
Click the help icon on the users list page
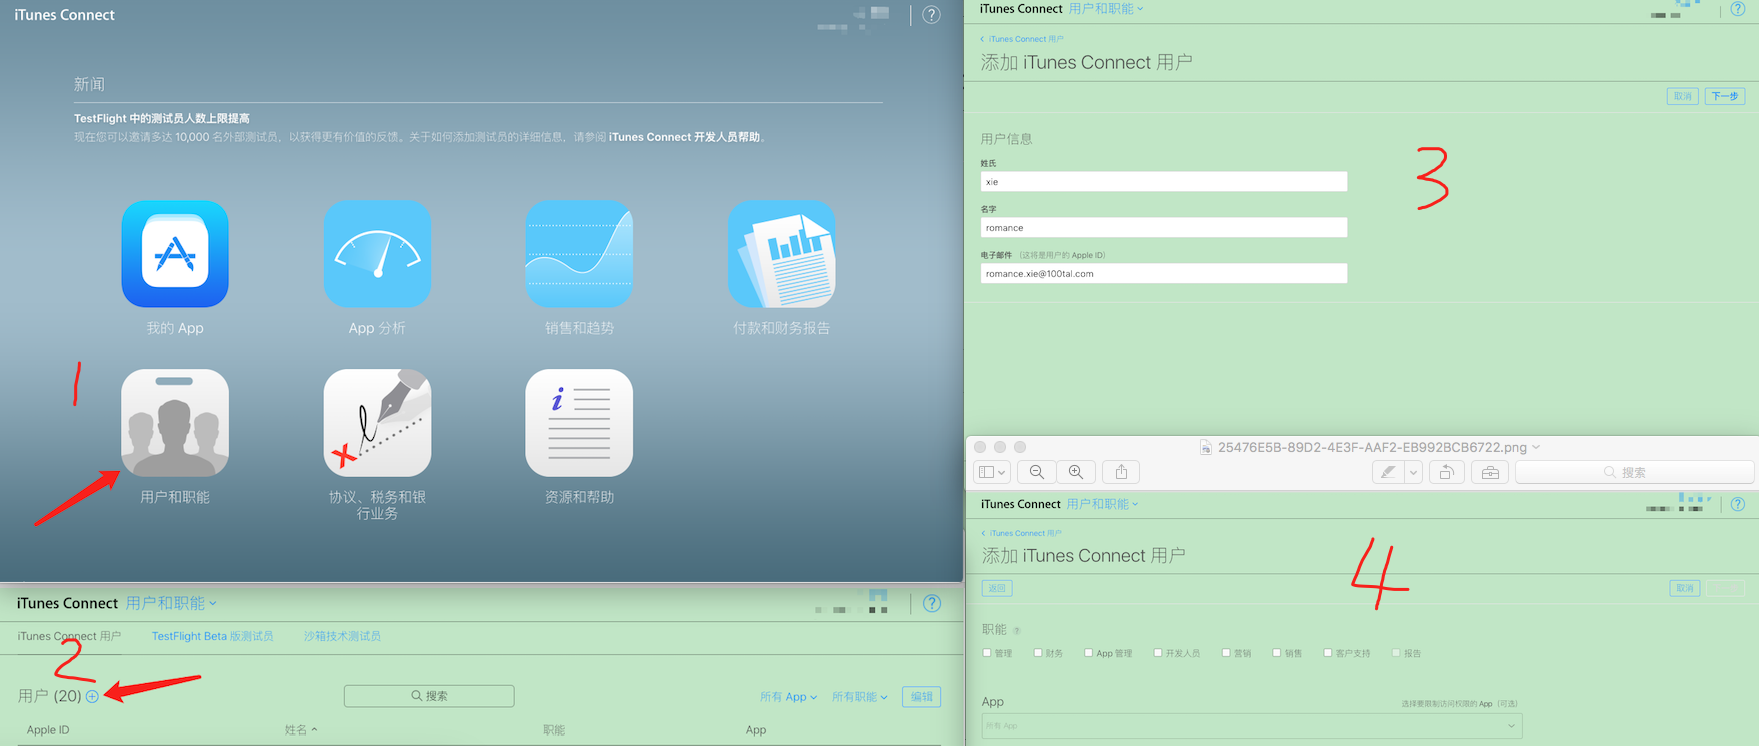pos(932,603)
